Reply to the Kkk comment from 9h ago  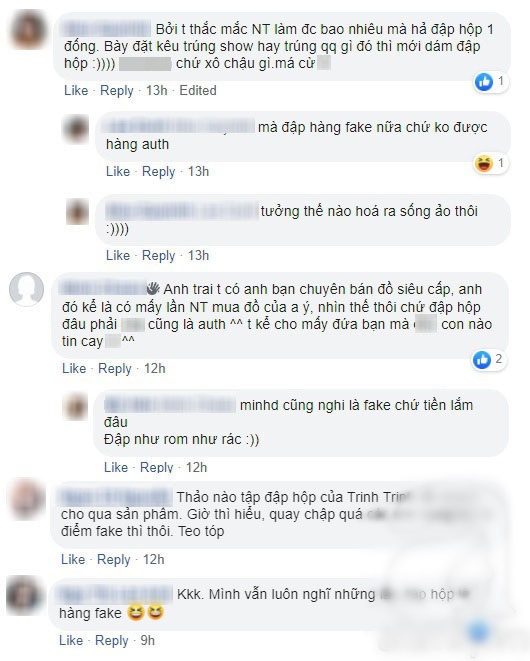pos(111,640)
